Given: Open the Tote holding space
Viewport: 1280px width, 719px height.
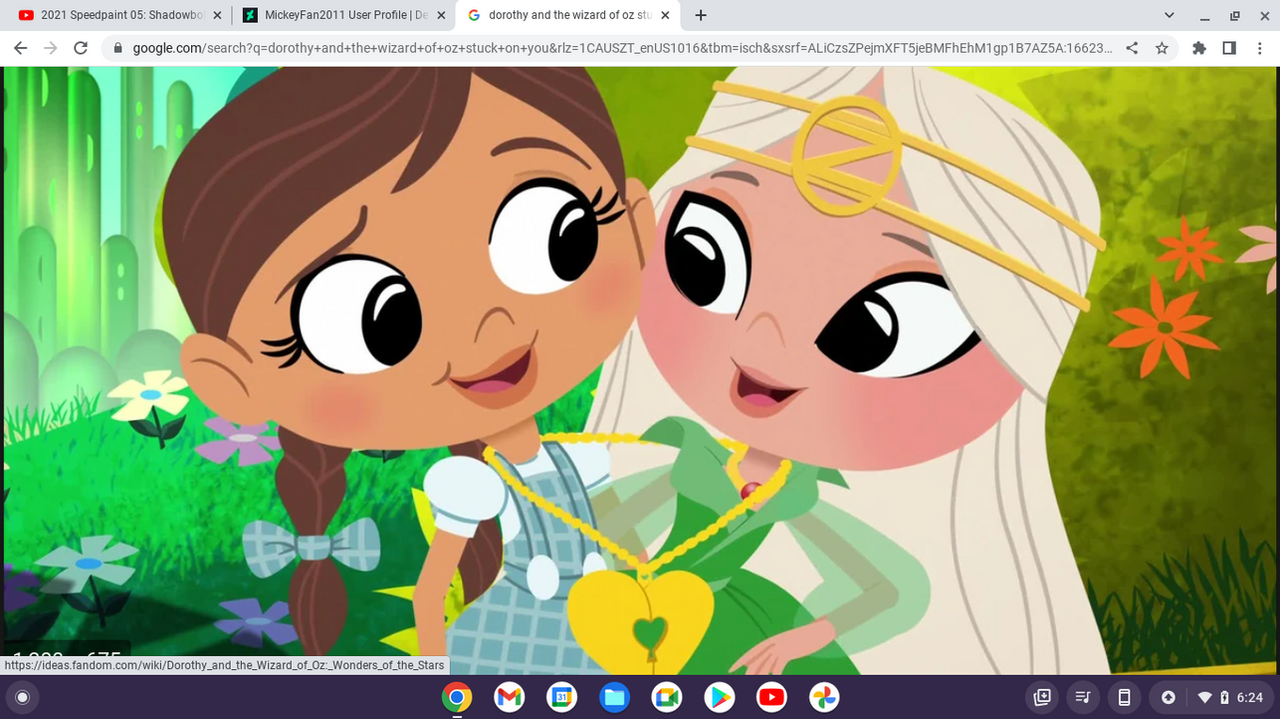Looking at the screenshot, I should [x=1042, y=697].
